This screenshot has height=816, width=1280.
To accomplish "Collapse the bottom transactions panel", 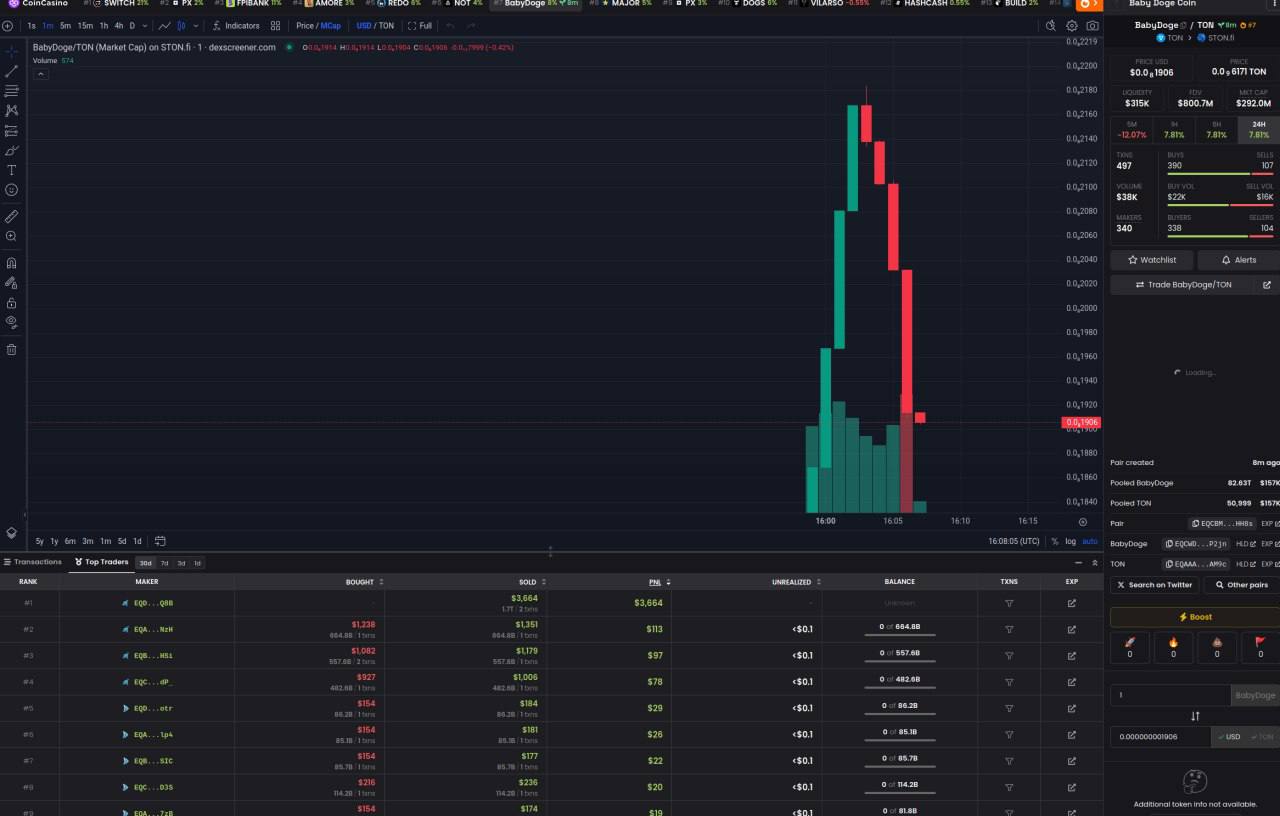I will pos(1078,562).
